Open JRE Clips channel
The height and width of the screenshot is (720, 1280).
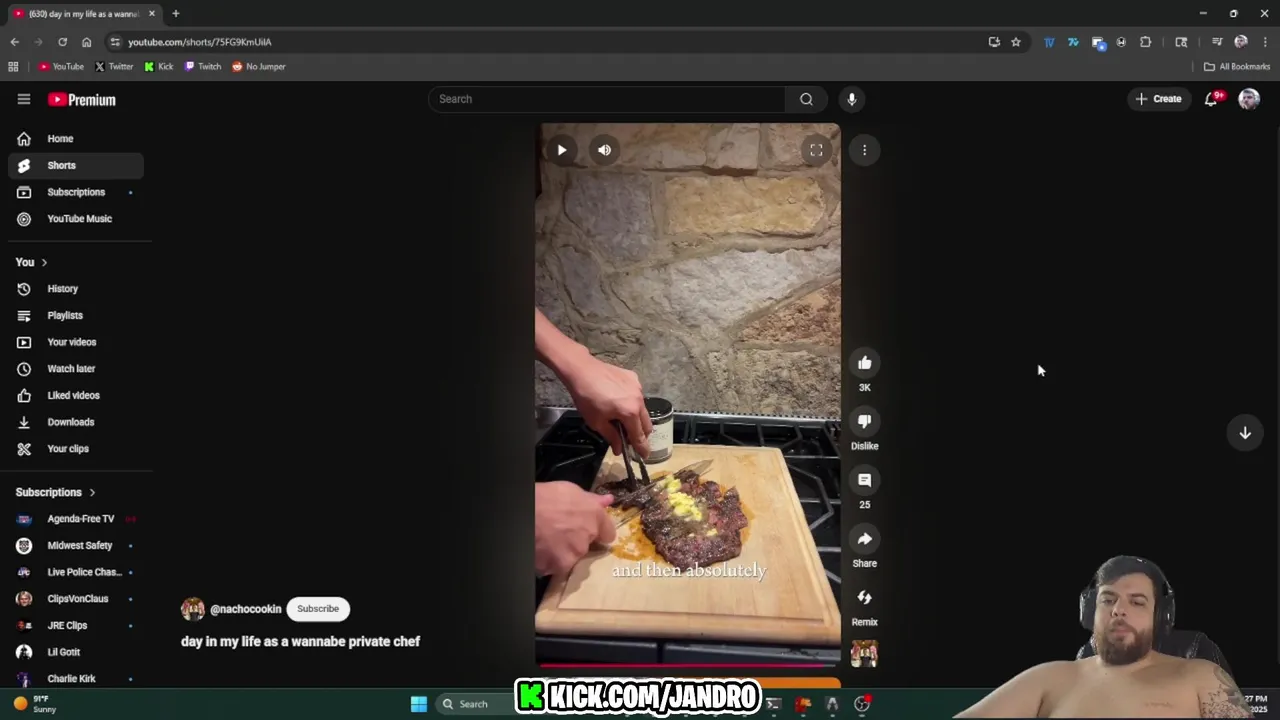tap(76, 626)
